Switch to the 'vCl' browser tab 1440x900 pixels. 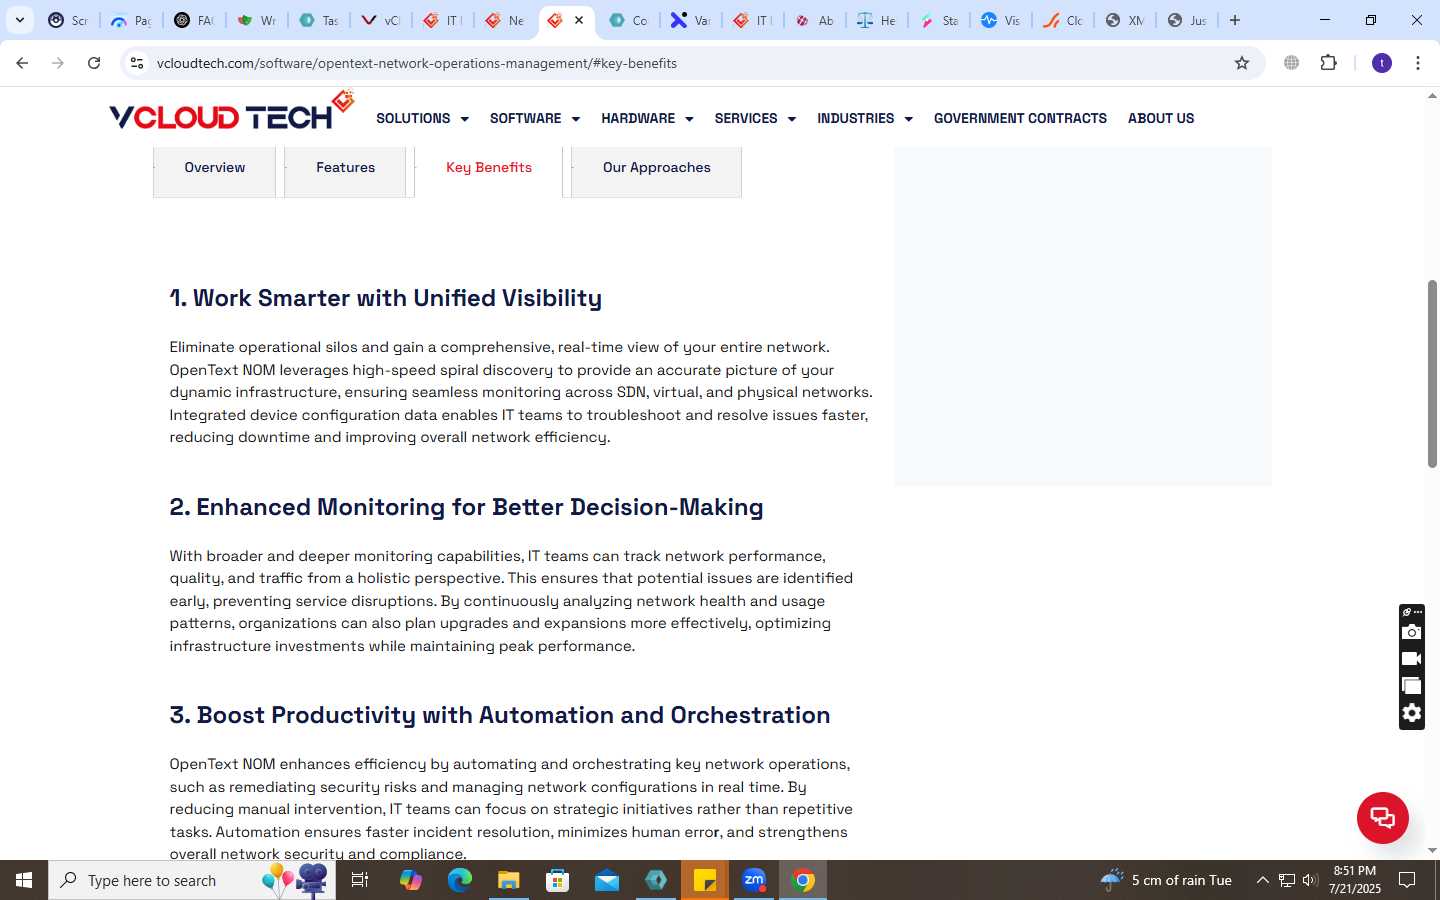click(x=380, y=20)
